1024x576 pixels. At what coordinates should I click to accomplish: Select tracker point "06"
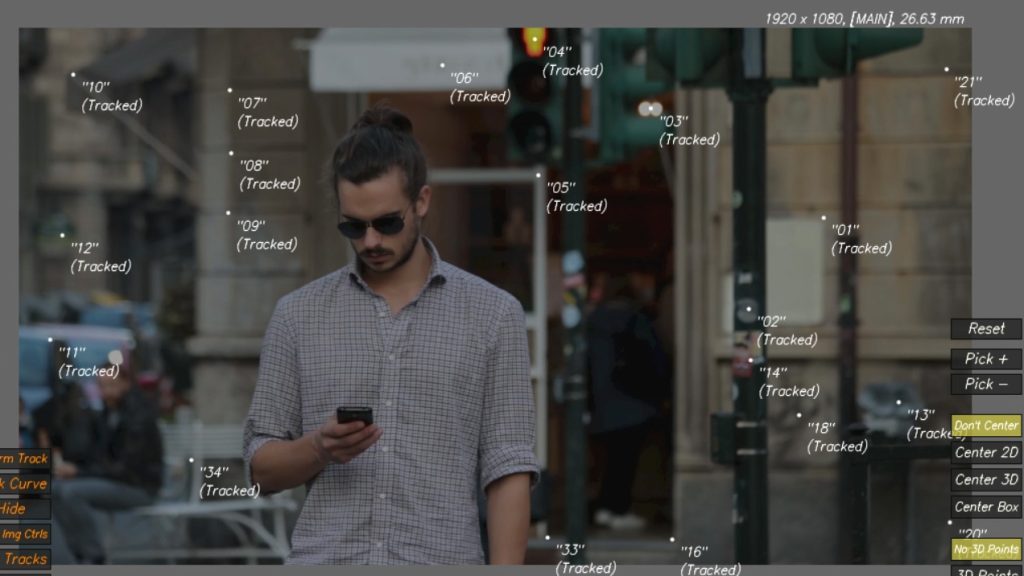click(x=442, y=65)
